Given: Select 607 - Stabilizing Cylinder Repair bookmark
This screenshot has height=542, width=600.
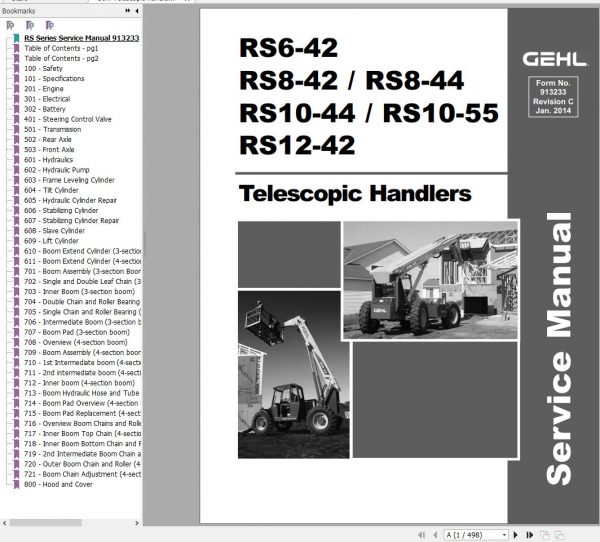Looking at the screenshot, I should [72, 220].
